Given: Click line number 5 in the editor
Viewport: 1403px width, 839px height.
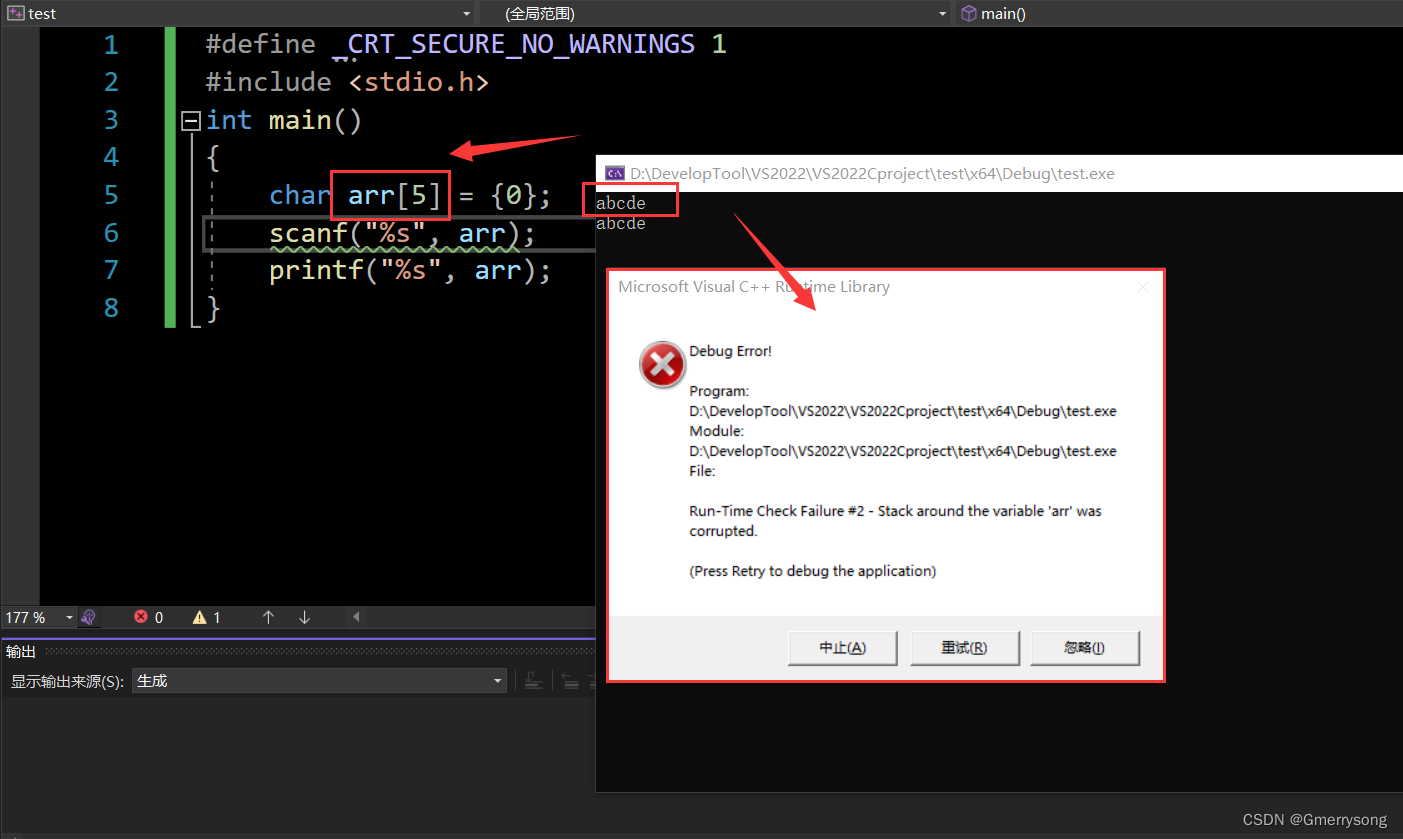Looking at the screenshot, I should [x=110, y=195].
